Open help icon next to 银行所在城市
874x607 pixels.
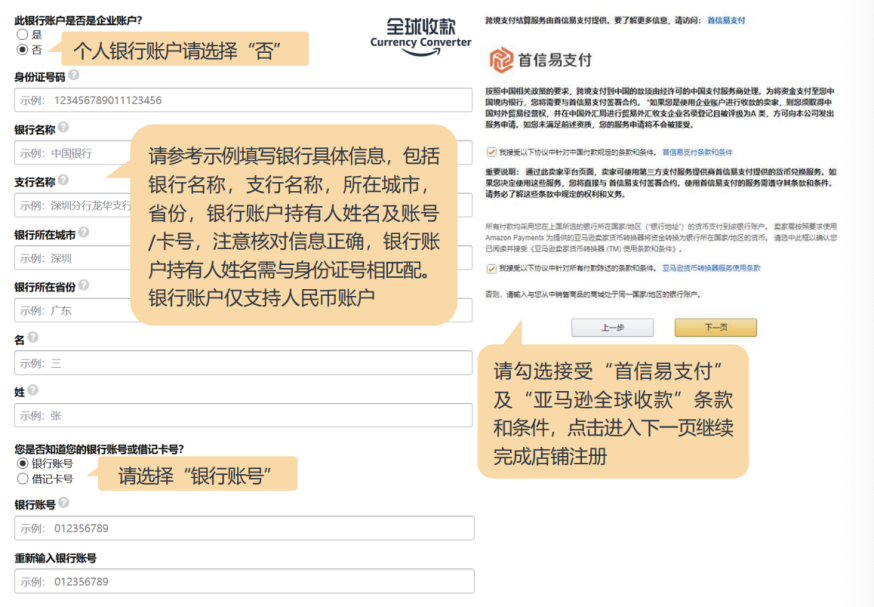[x=84, y=232]
